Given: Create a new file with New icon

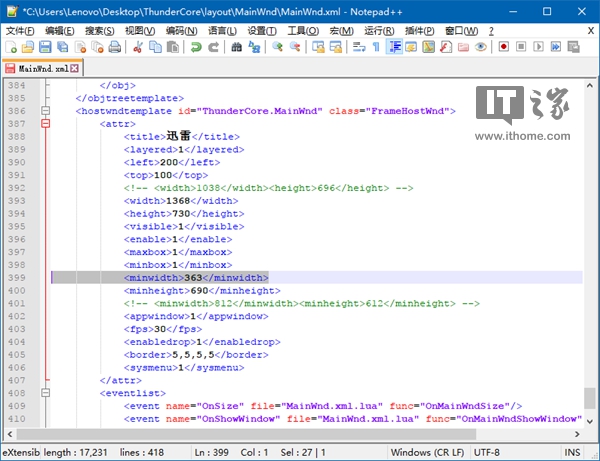Looking at the screenshot, I should (x=11, y=47).
